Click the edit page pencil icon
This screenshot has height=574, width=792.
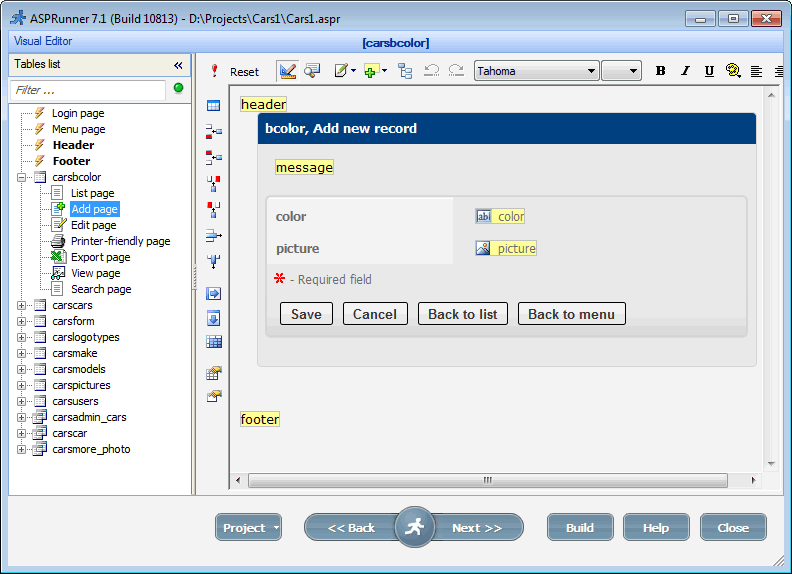[341, 71]
